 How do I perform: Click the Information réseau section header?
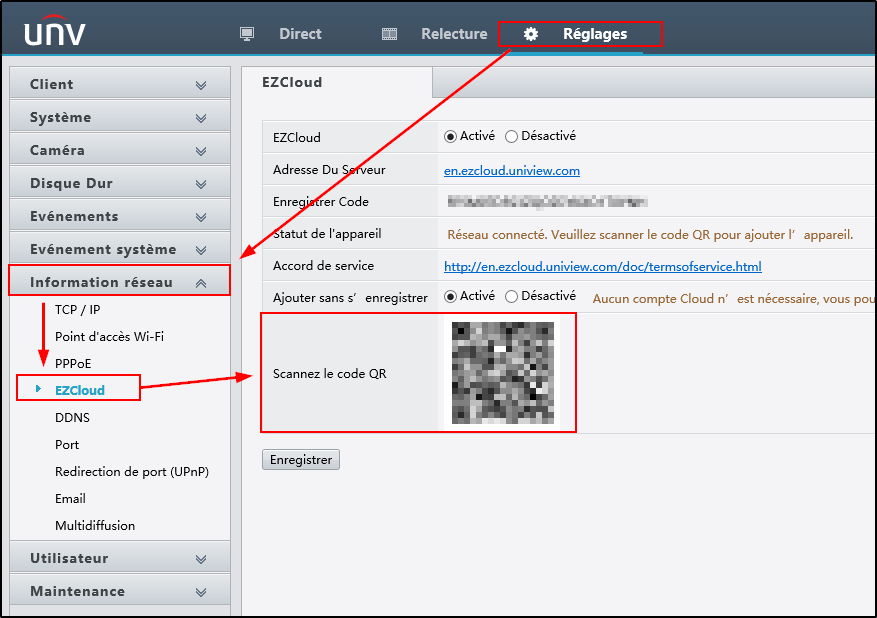pos(120,282)
